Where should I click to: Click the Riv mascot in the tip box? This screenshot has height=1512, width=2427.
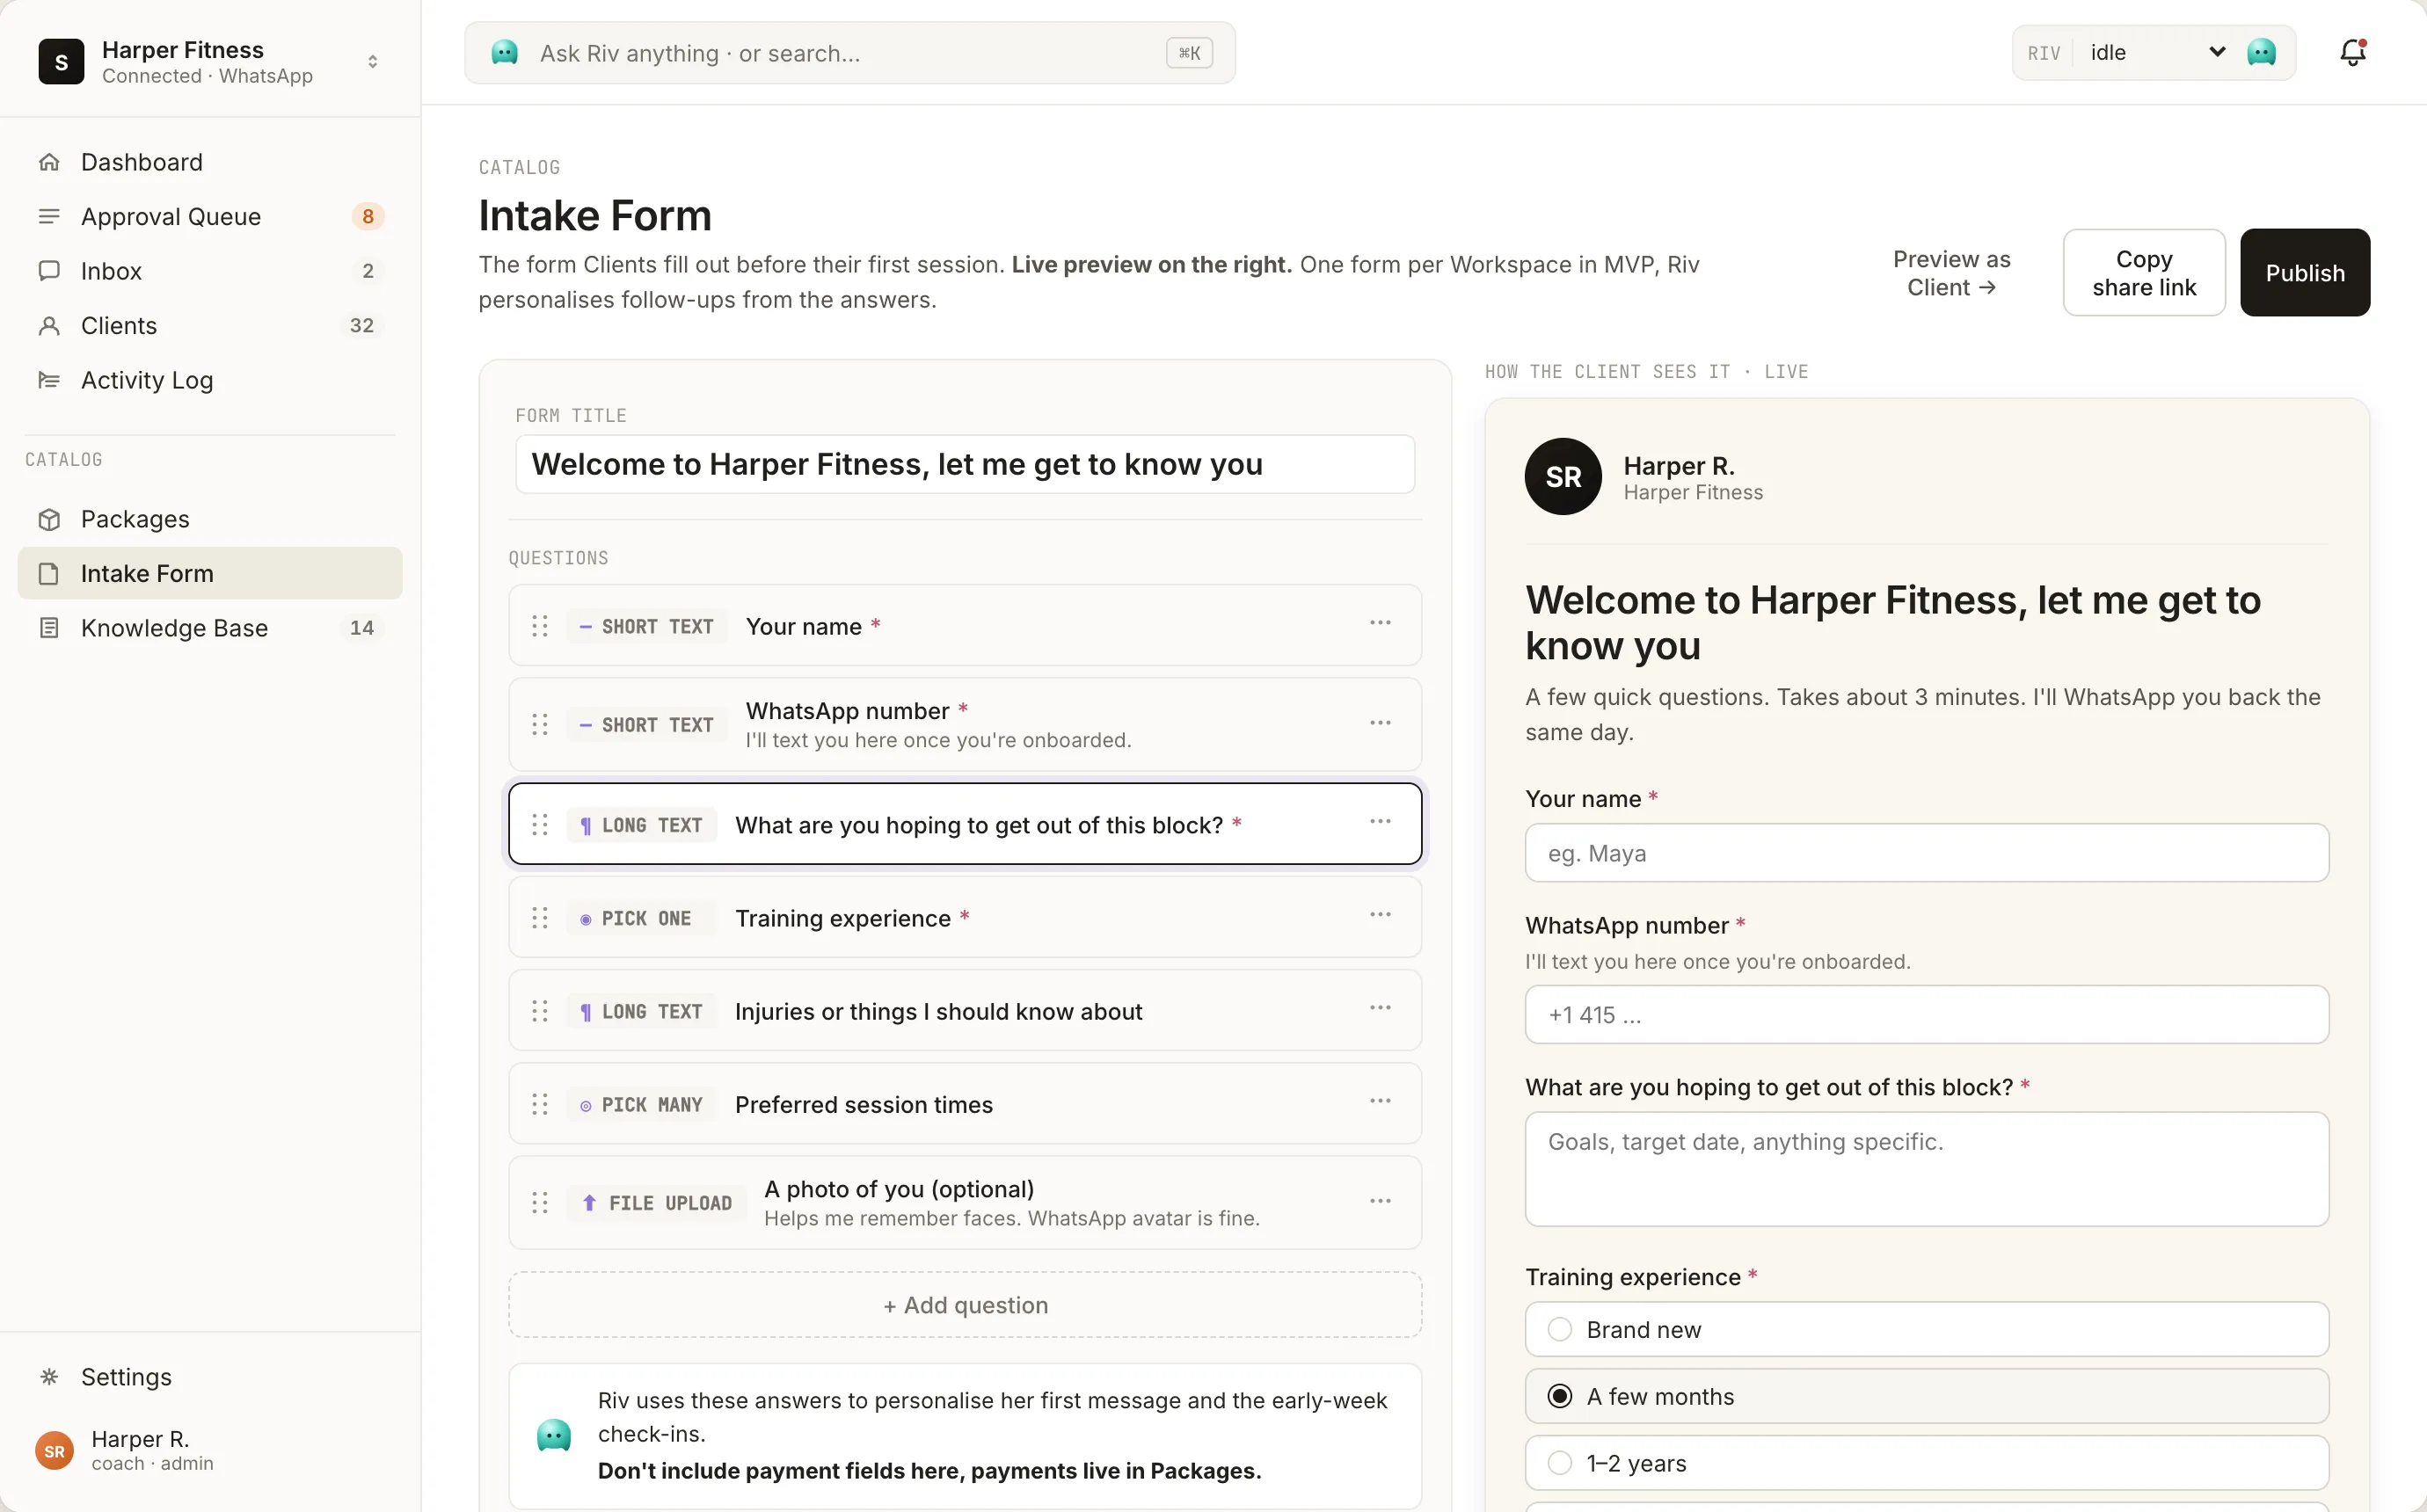[554, 1436]
